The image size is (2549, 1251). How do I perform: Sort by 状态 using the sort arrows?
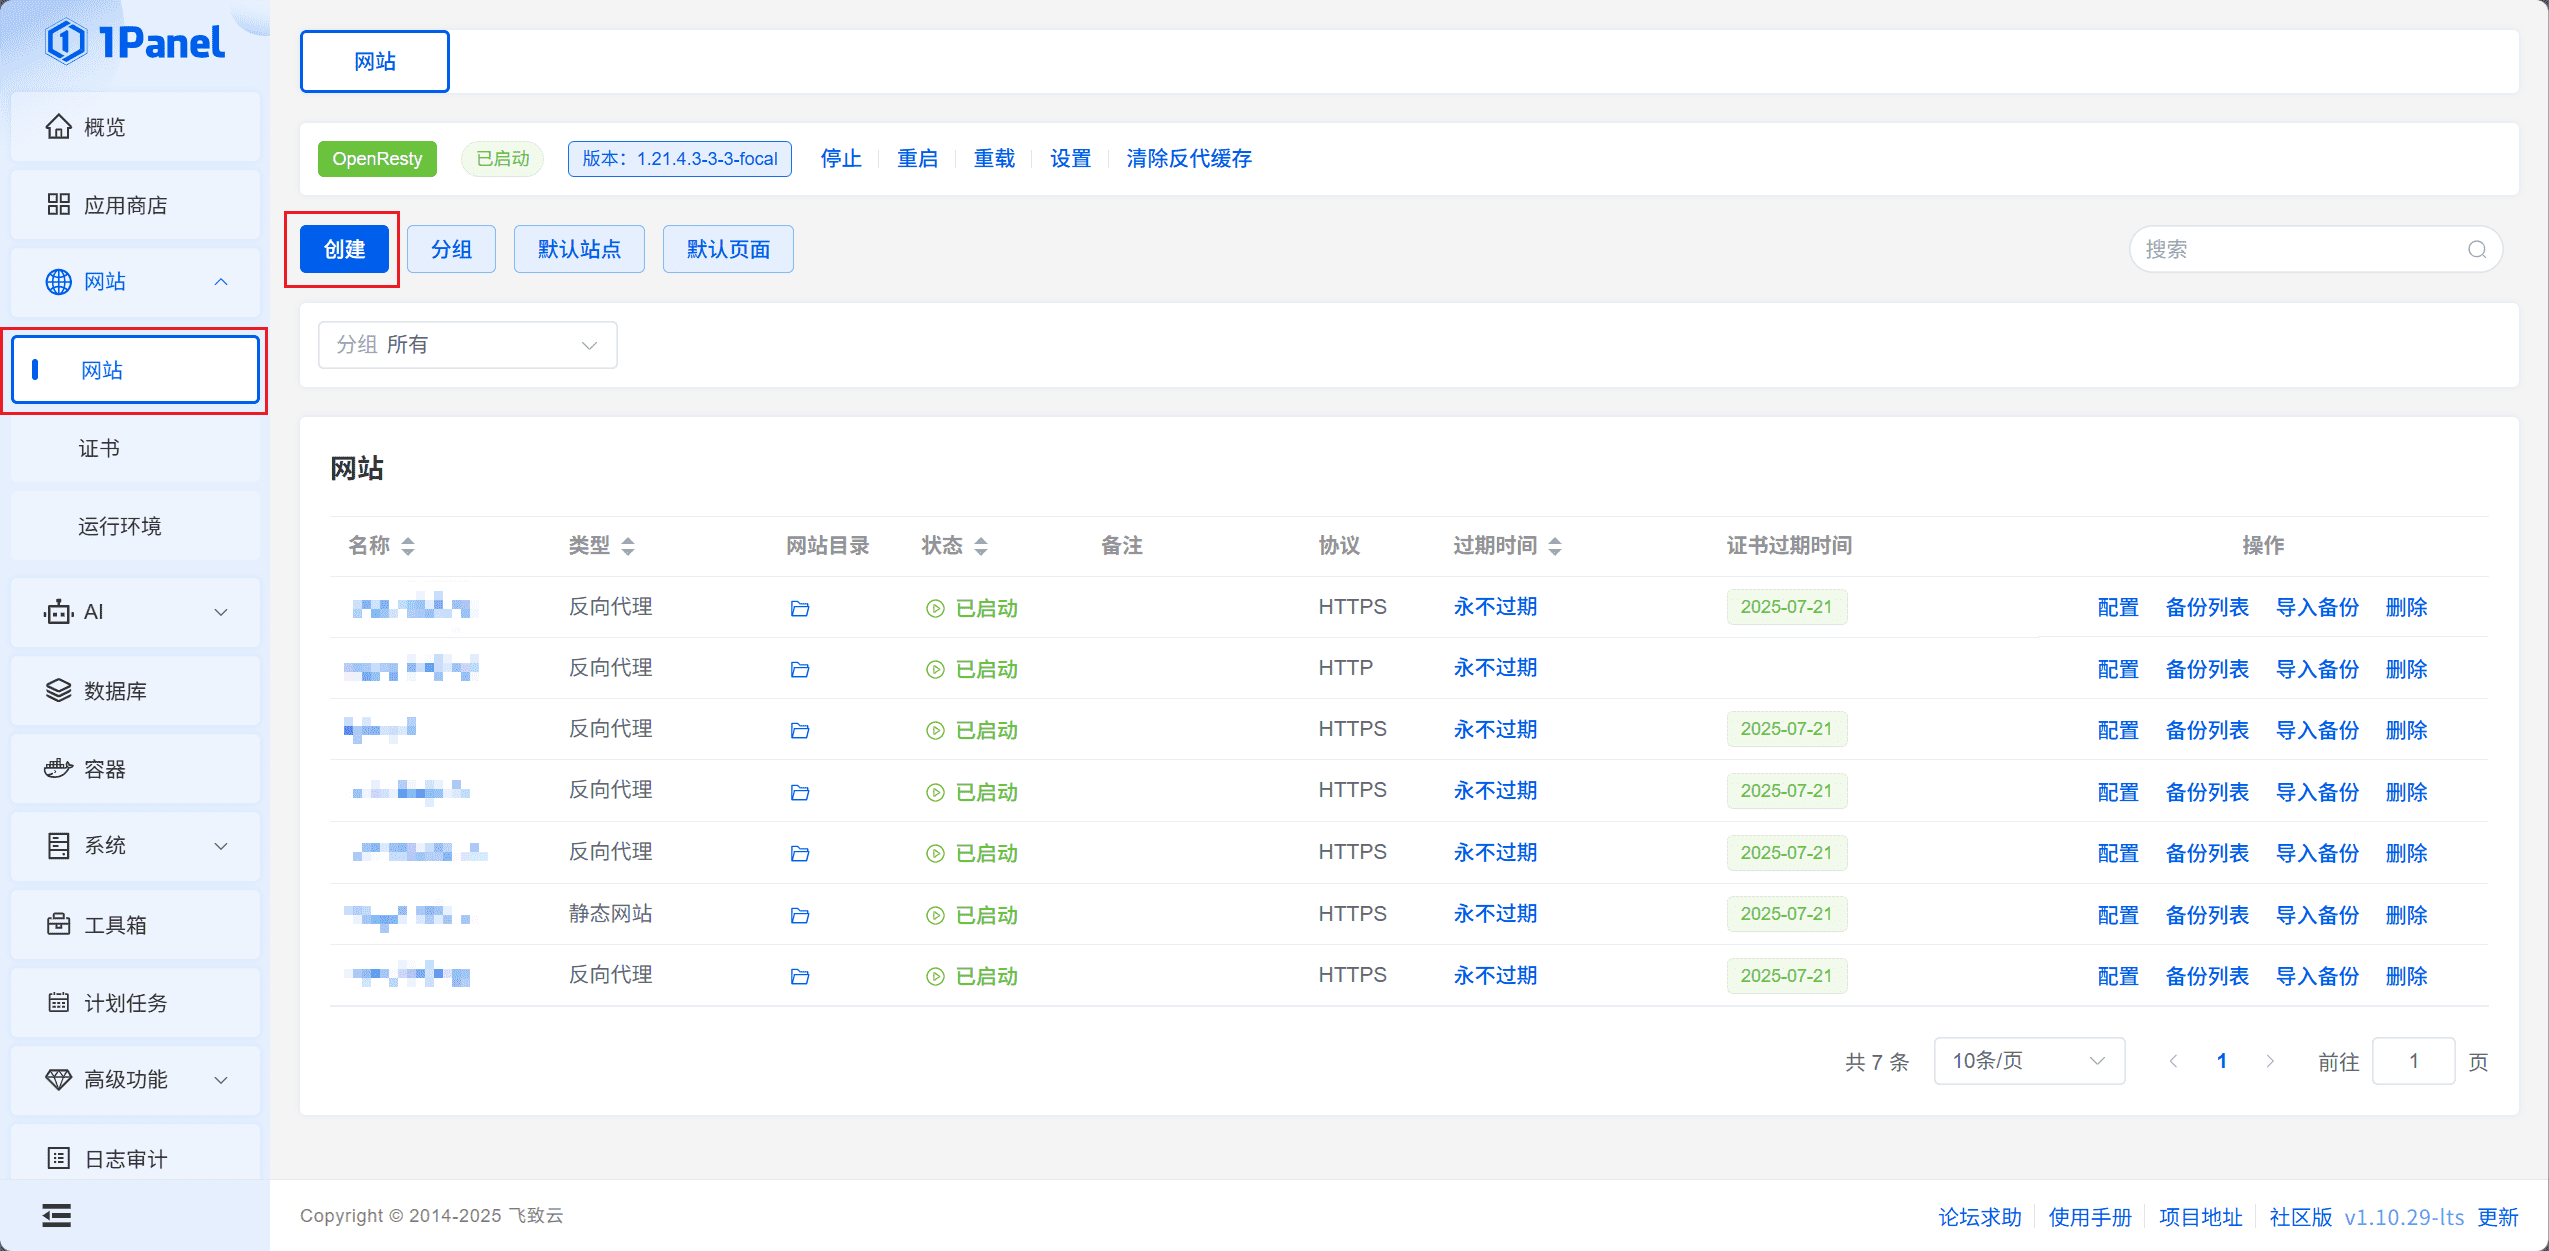click(981, 546)
